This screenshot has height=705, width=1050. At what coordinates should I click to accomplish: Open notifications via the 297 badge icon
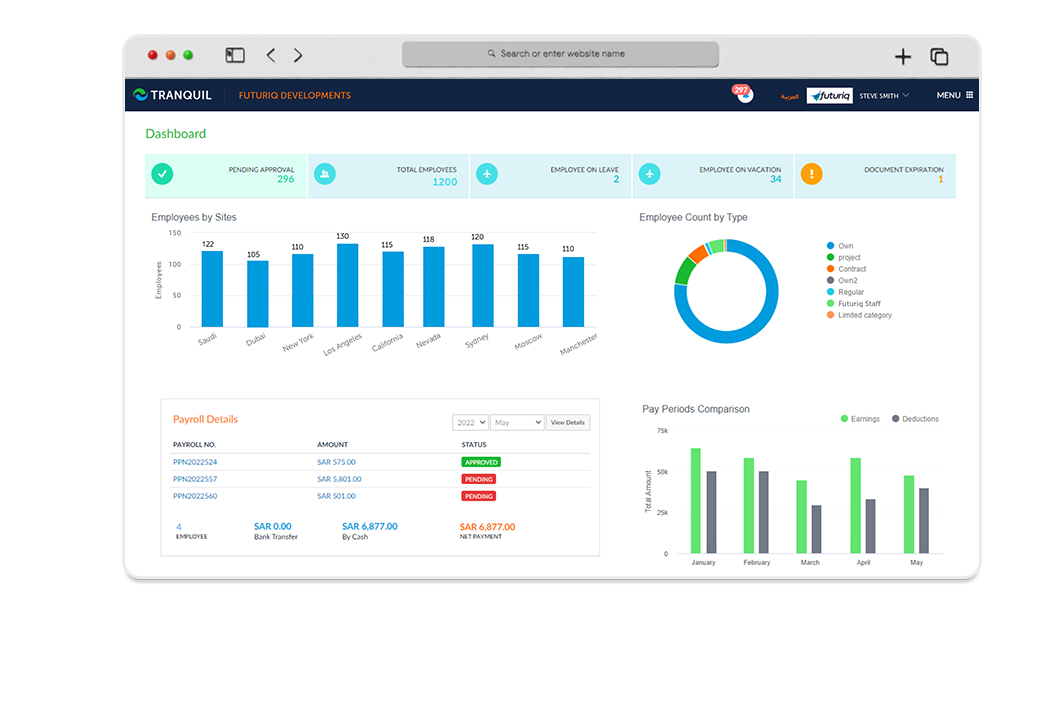click(741, 91)
